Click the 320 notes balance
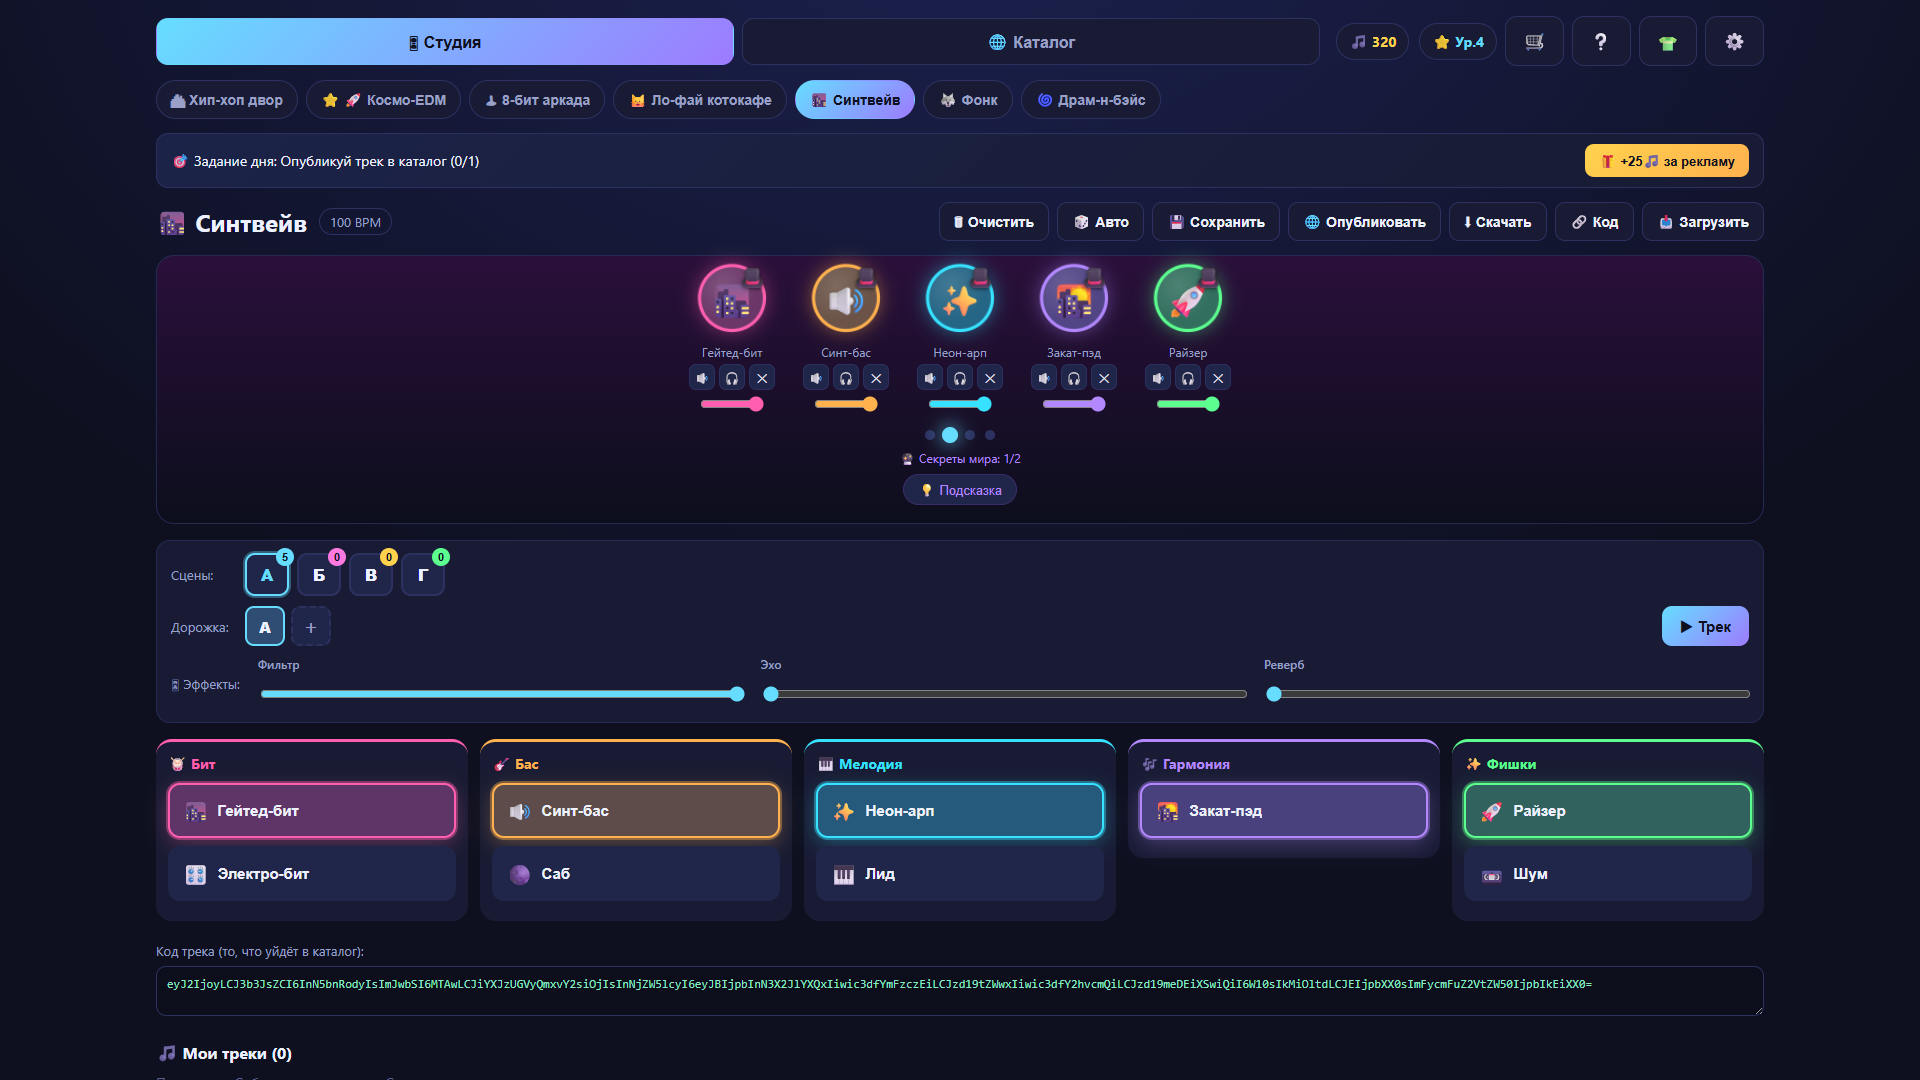Image resolution: width=1920 pixels, height=1080 pixels. click(1373, 42)
